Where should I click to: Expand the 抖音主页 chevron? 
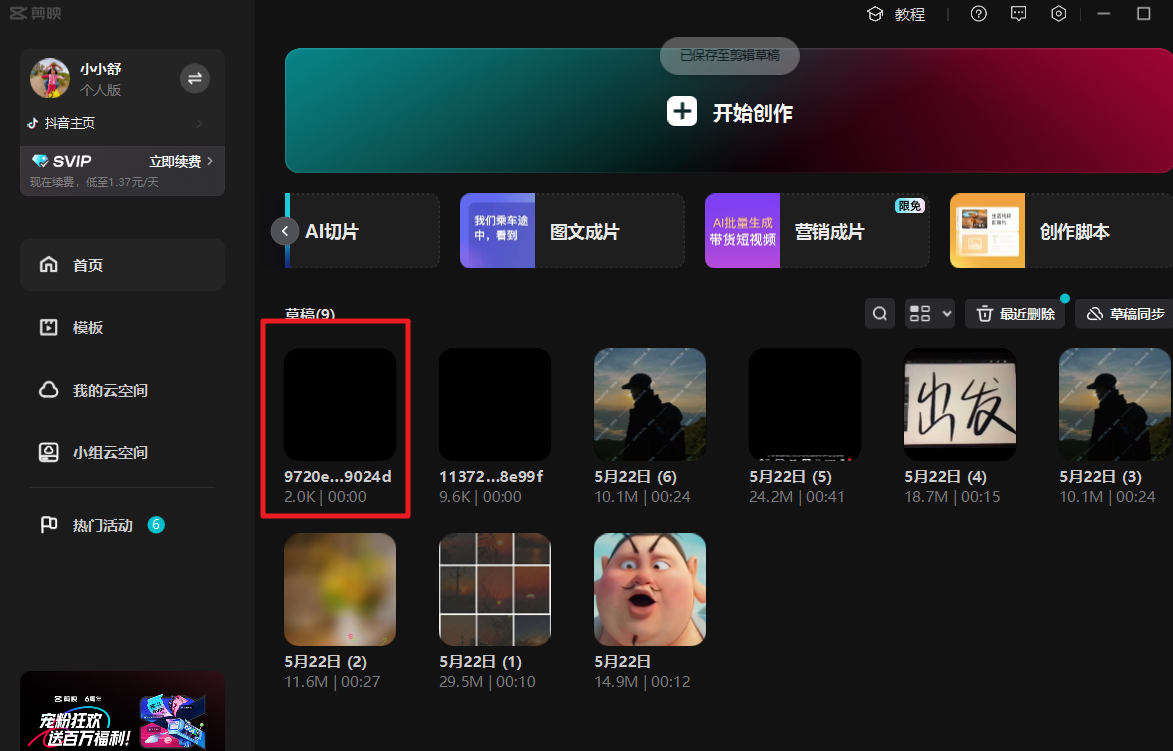pyautogui.click(x=200, y=123)
